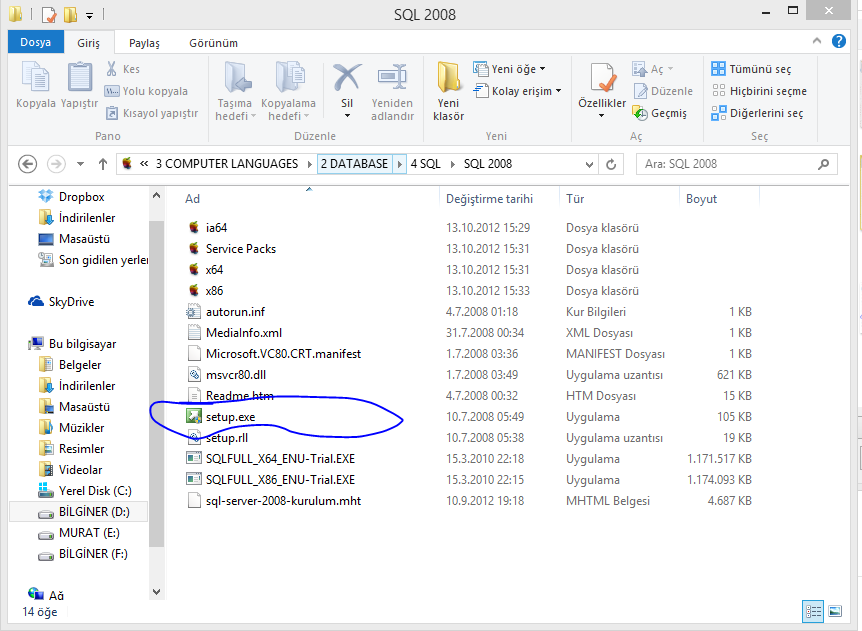
Task: Select Bu bilgisayar in the sidebar
Action: [x=82, y=344]
